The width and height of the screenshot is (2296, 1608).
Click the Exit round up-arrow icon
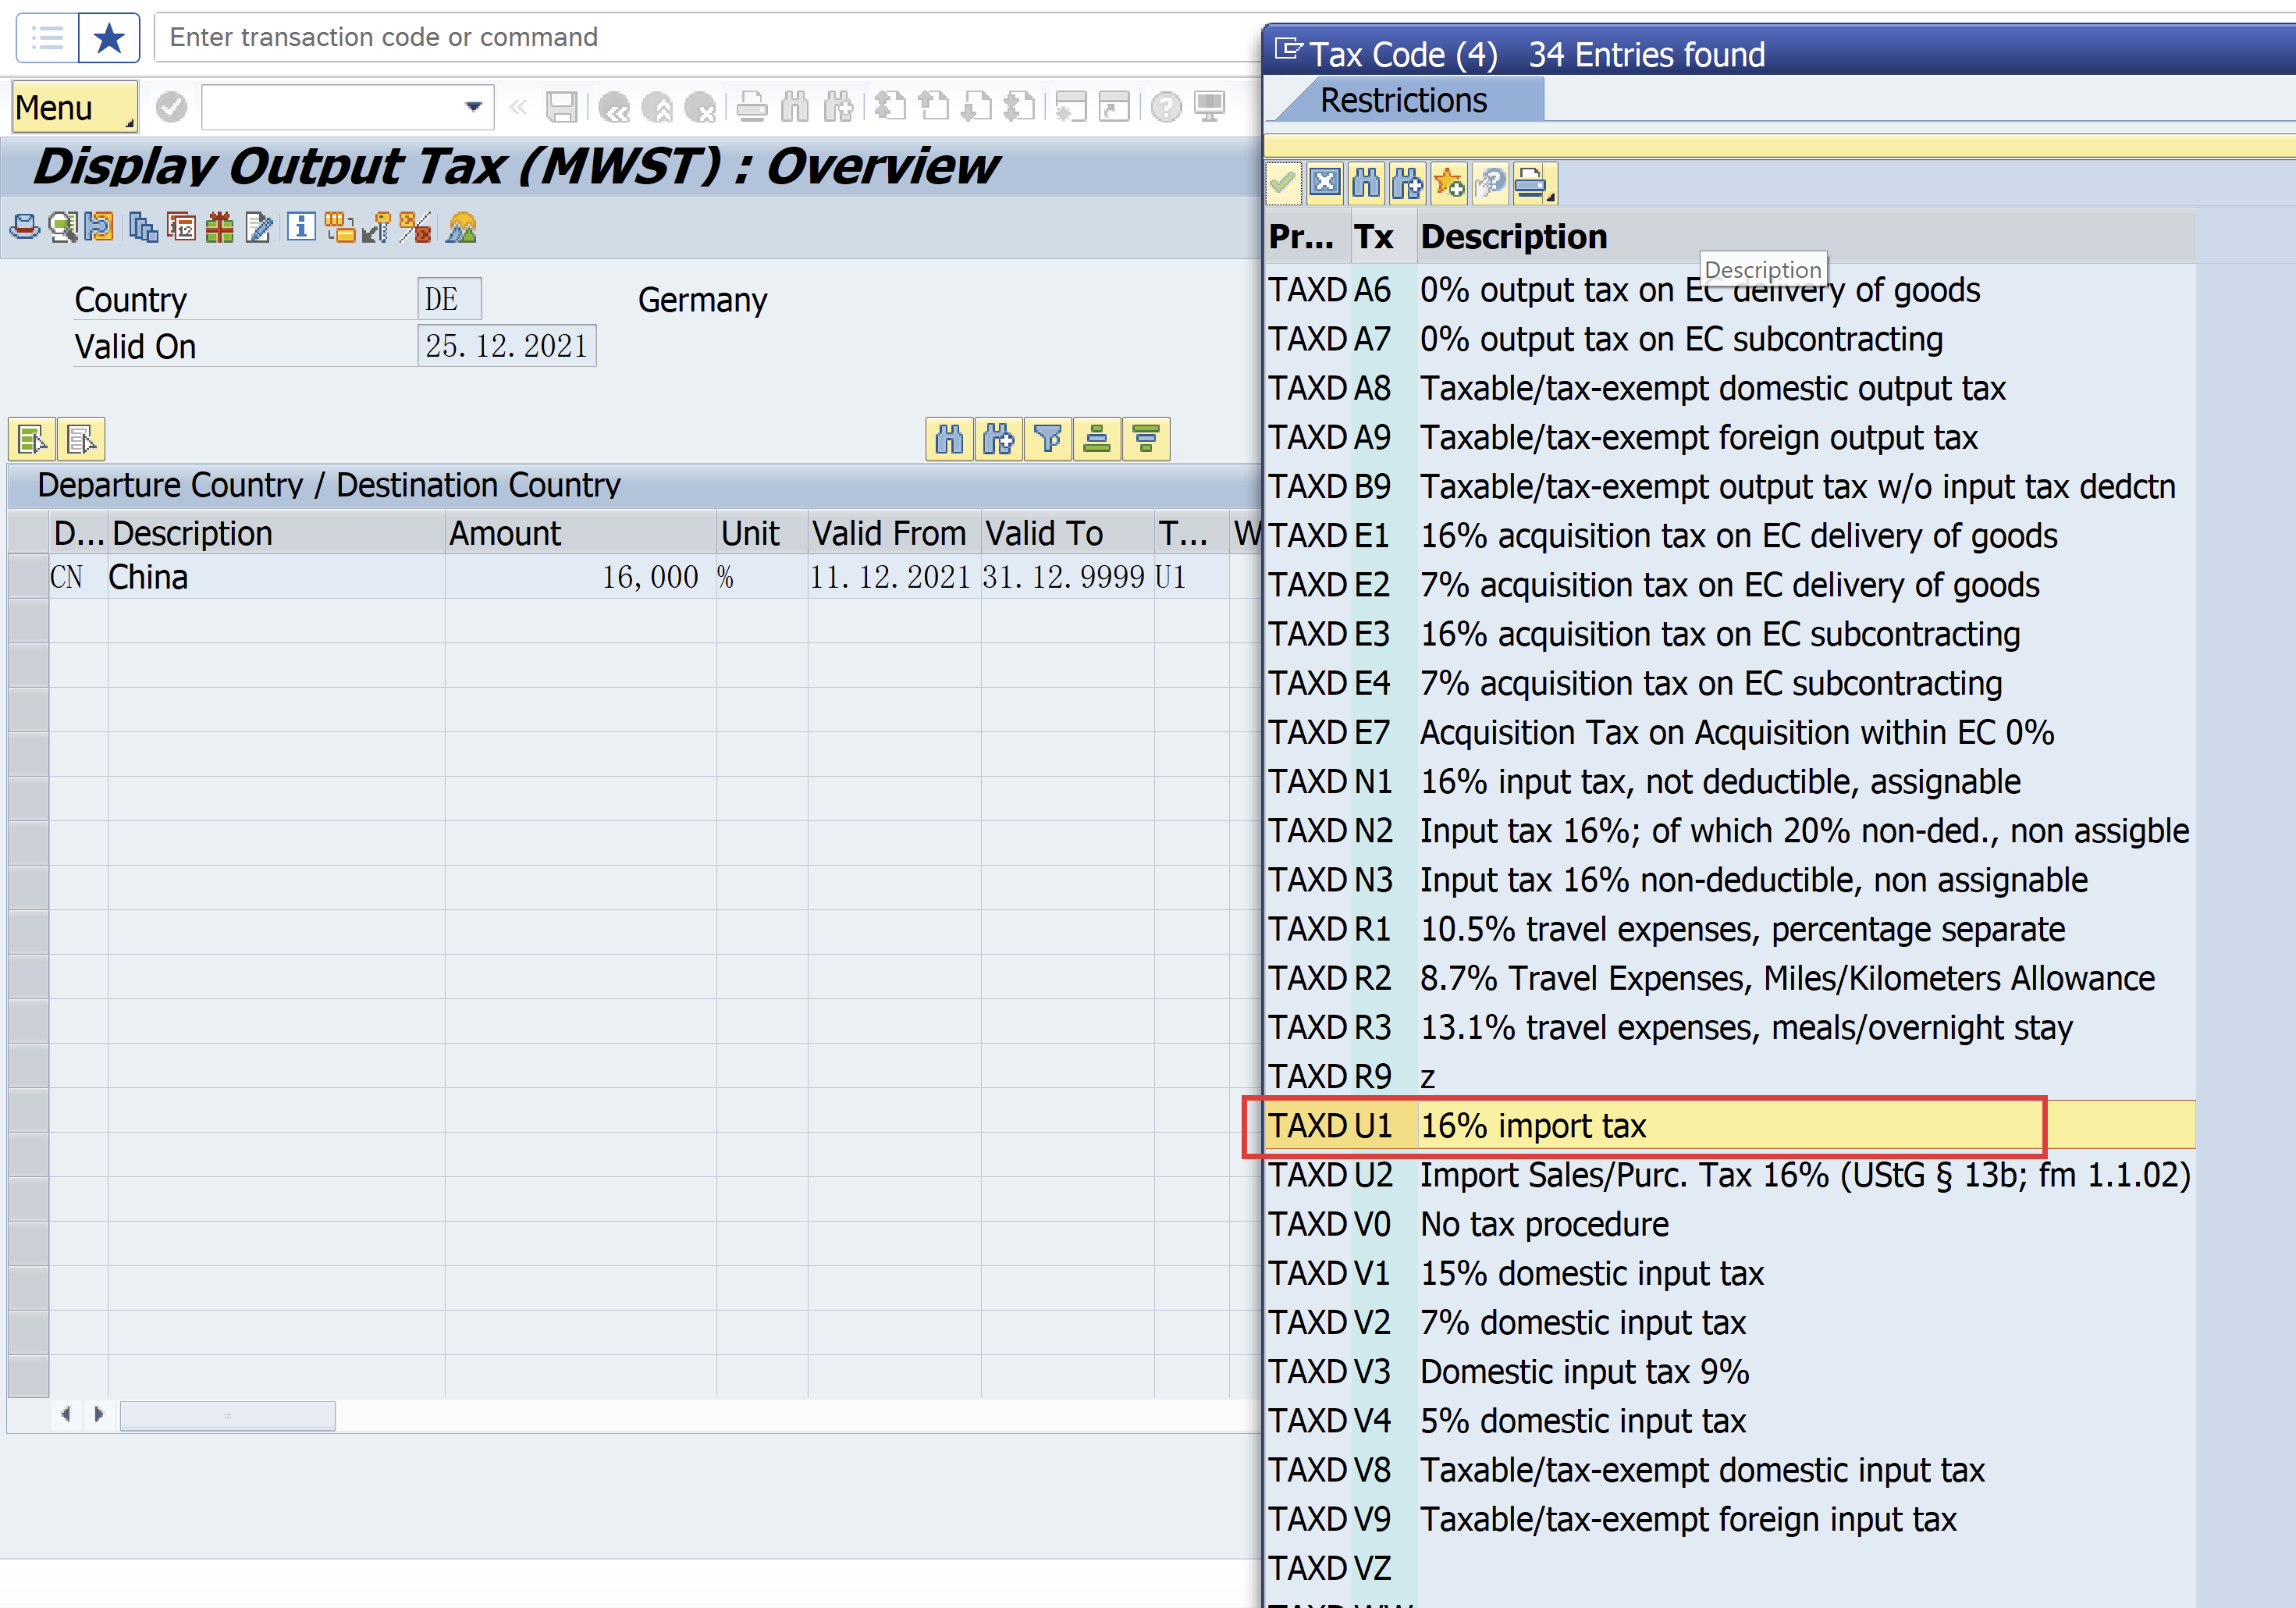point(657,106)
